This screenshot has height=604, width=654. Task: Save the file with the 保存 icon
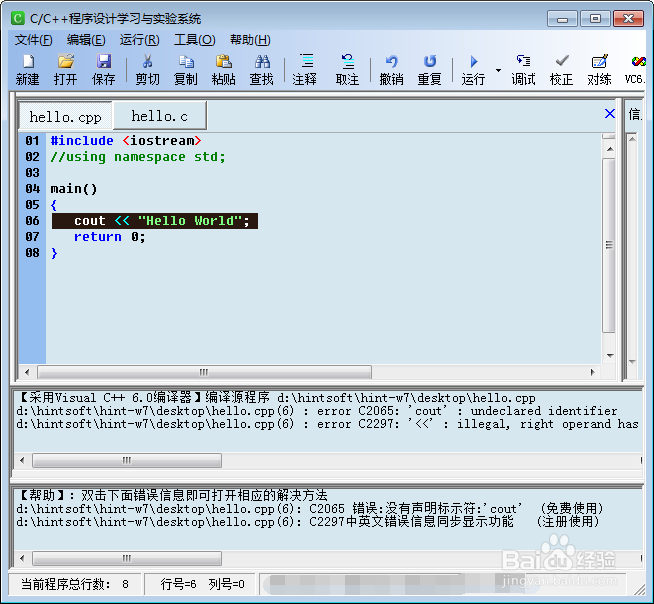click(103, 70)
